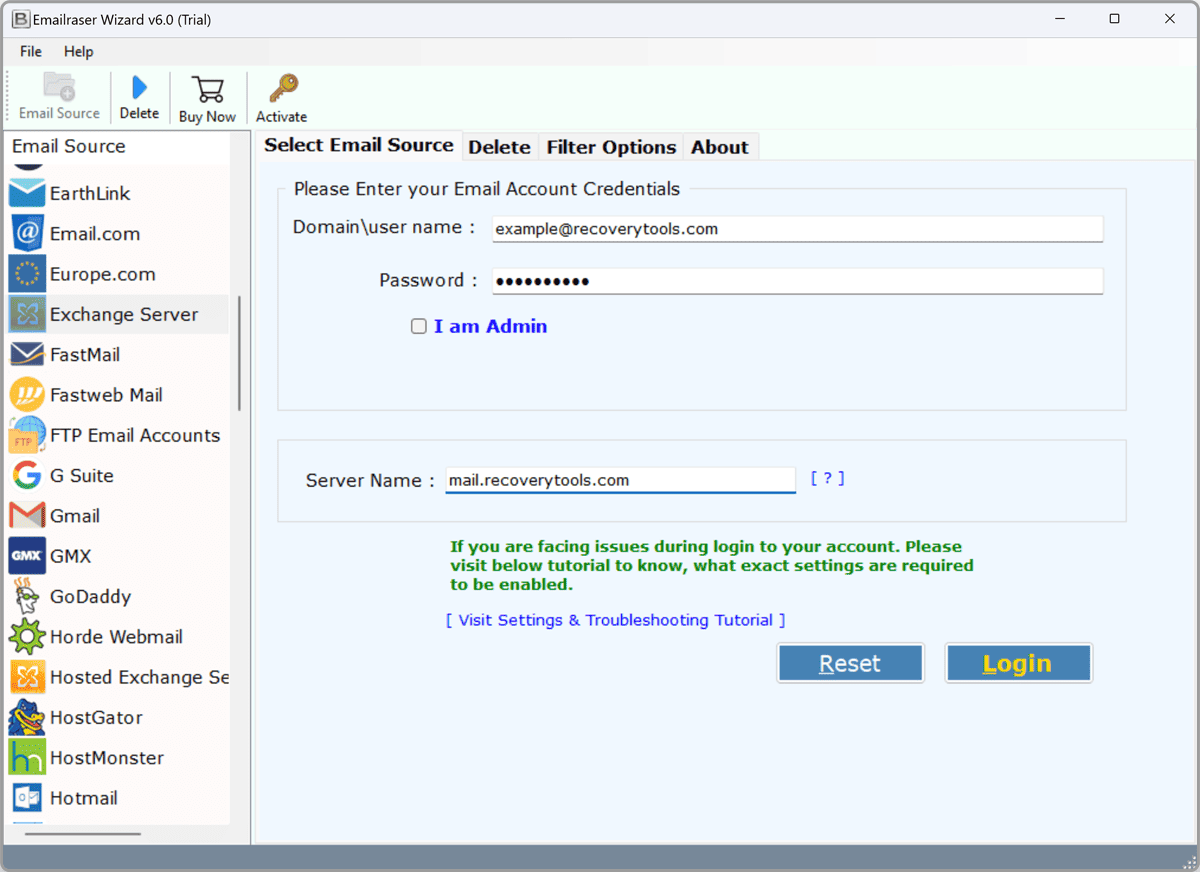Select the Europe.com label text

pos(103,274)
